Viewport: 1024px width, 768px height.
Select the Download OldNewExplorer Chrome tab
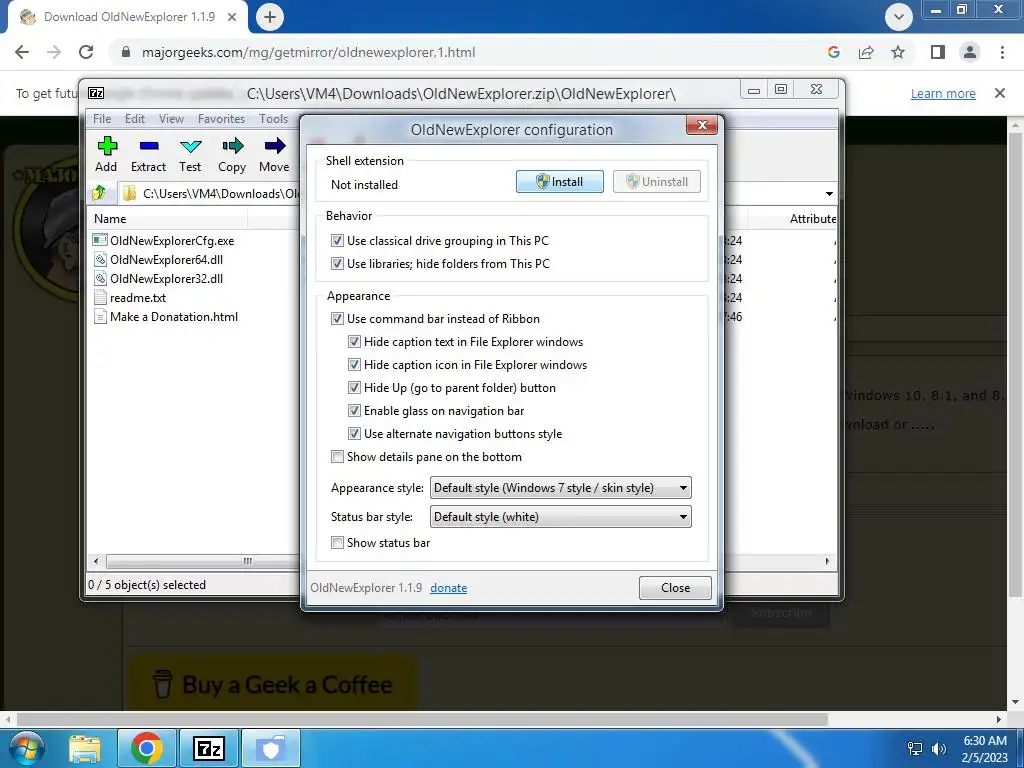[127, 17]
